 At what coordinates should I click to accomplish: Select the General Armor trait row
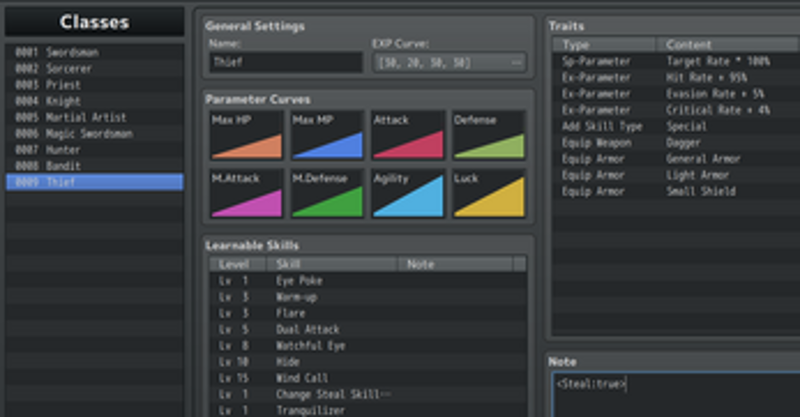coord(677,159)
